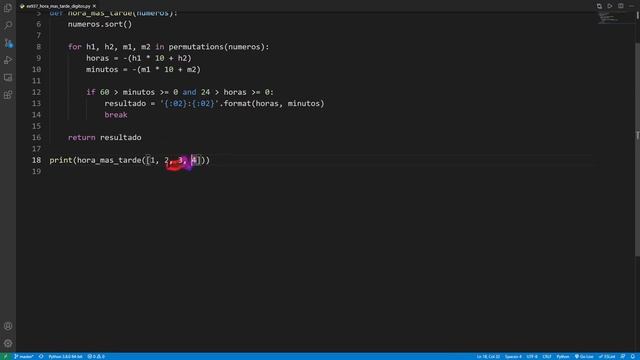Select the Python interpreter in status bar
This screenshot has height=360, width=640.
pyautogui.click(x=65, y=356)
